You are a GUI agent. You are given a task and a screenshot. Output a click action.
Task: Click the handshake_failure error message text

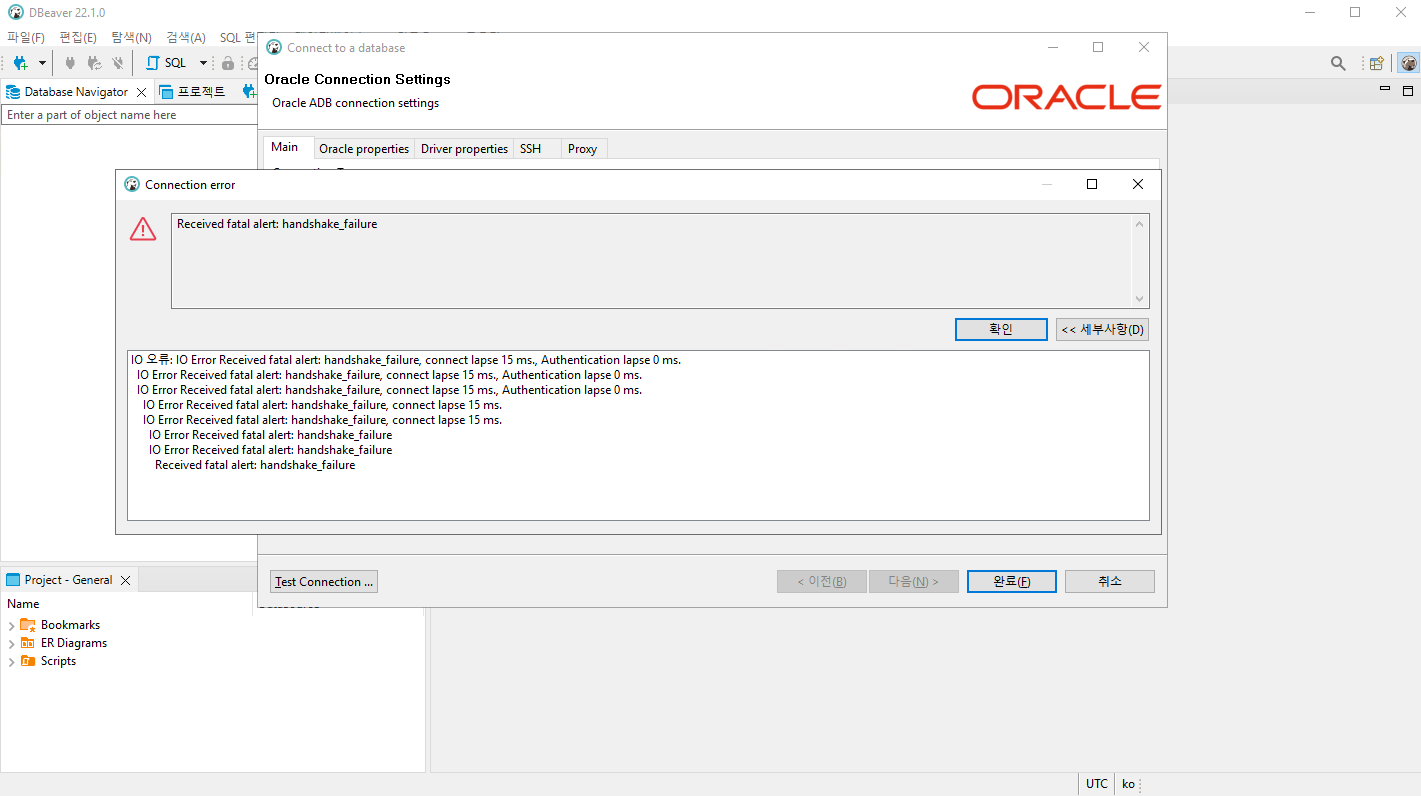tap(277, 224)
